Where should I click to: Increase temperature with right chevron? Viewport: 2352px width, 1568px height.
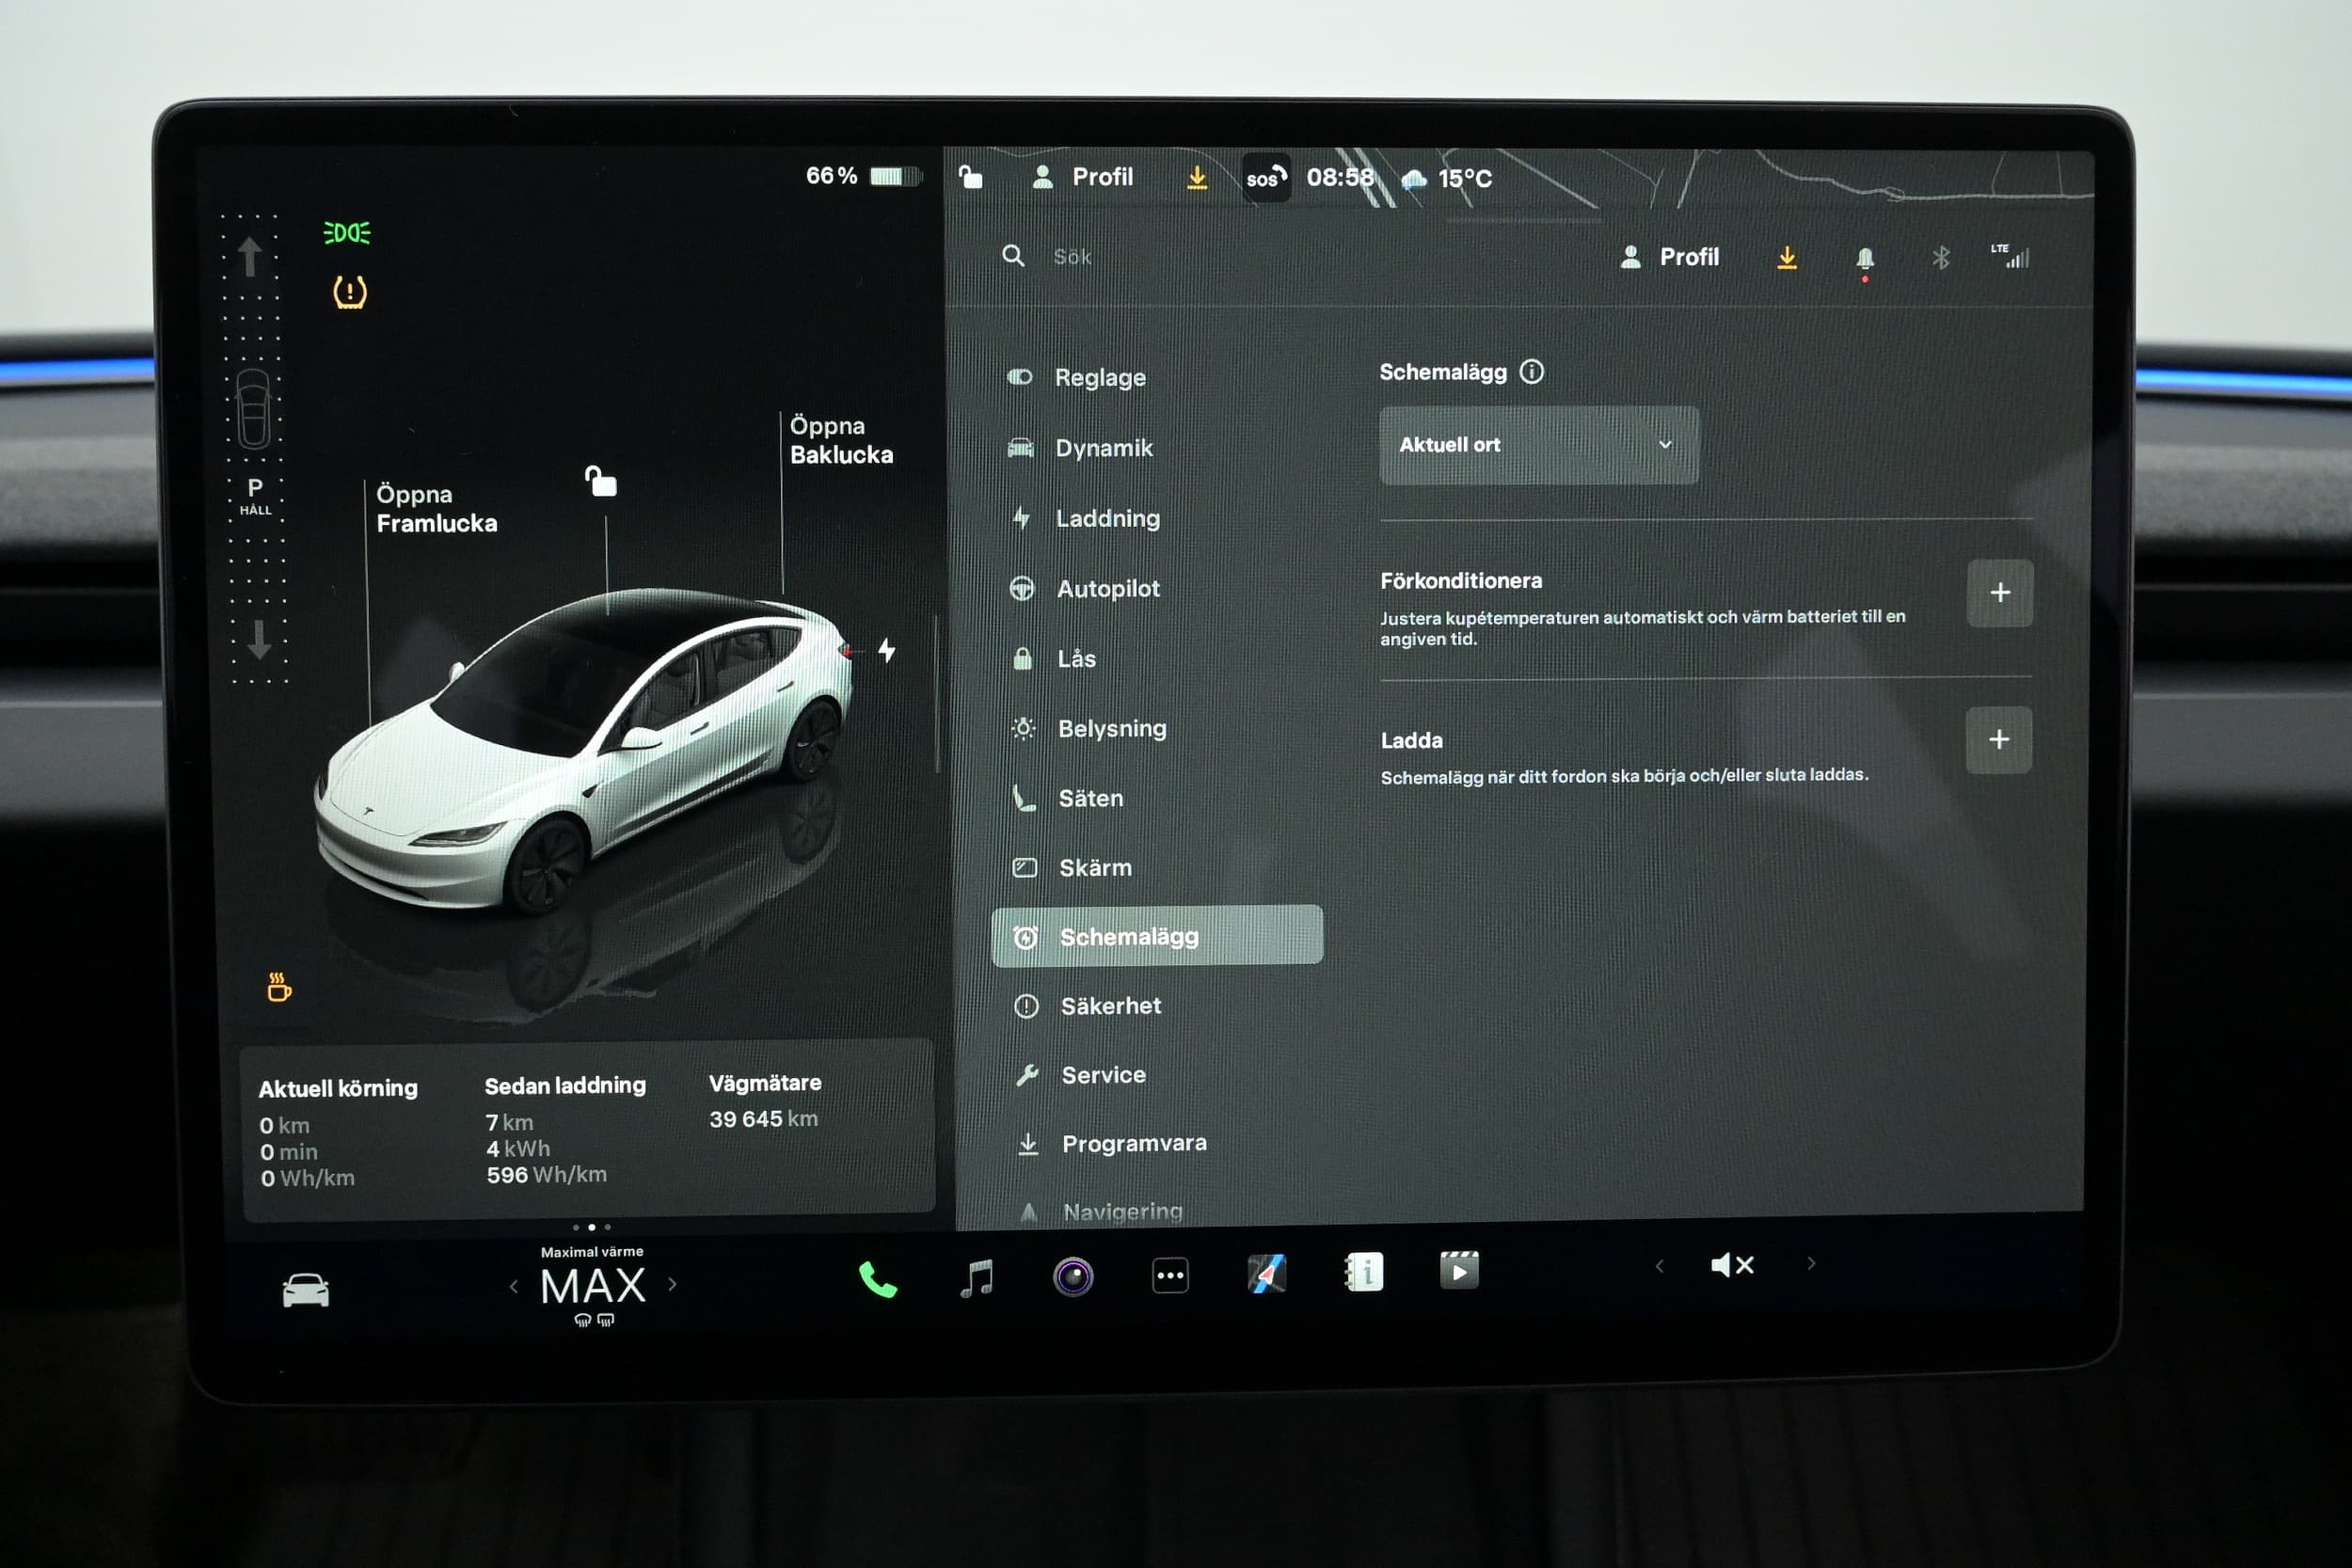pos(672,1285)
